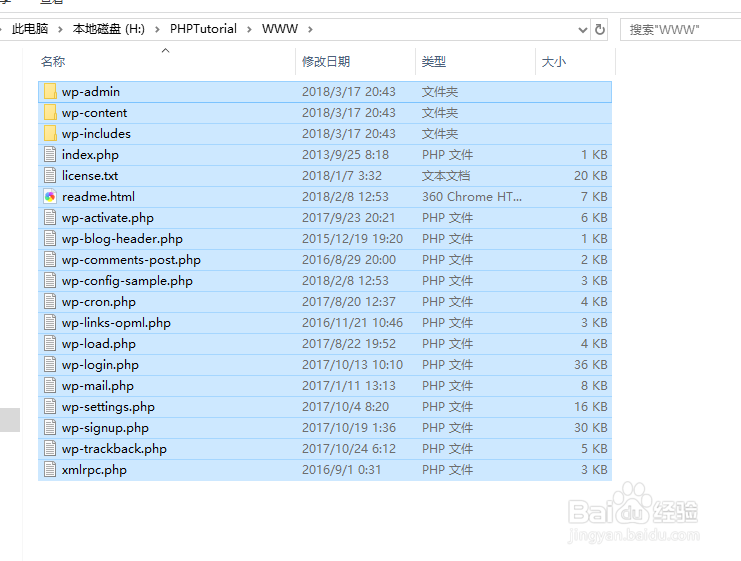Click the wp-login.php file icon
741x561 pixels.
tap(50, 365)
